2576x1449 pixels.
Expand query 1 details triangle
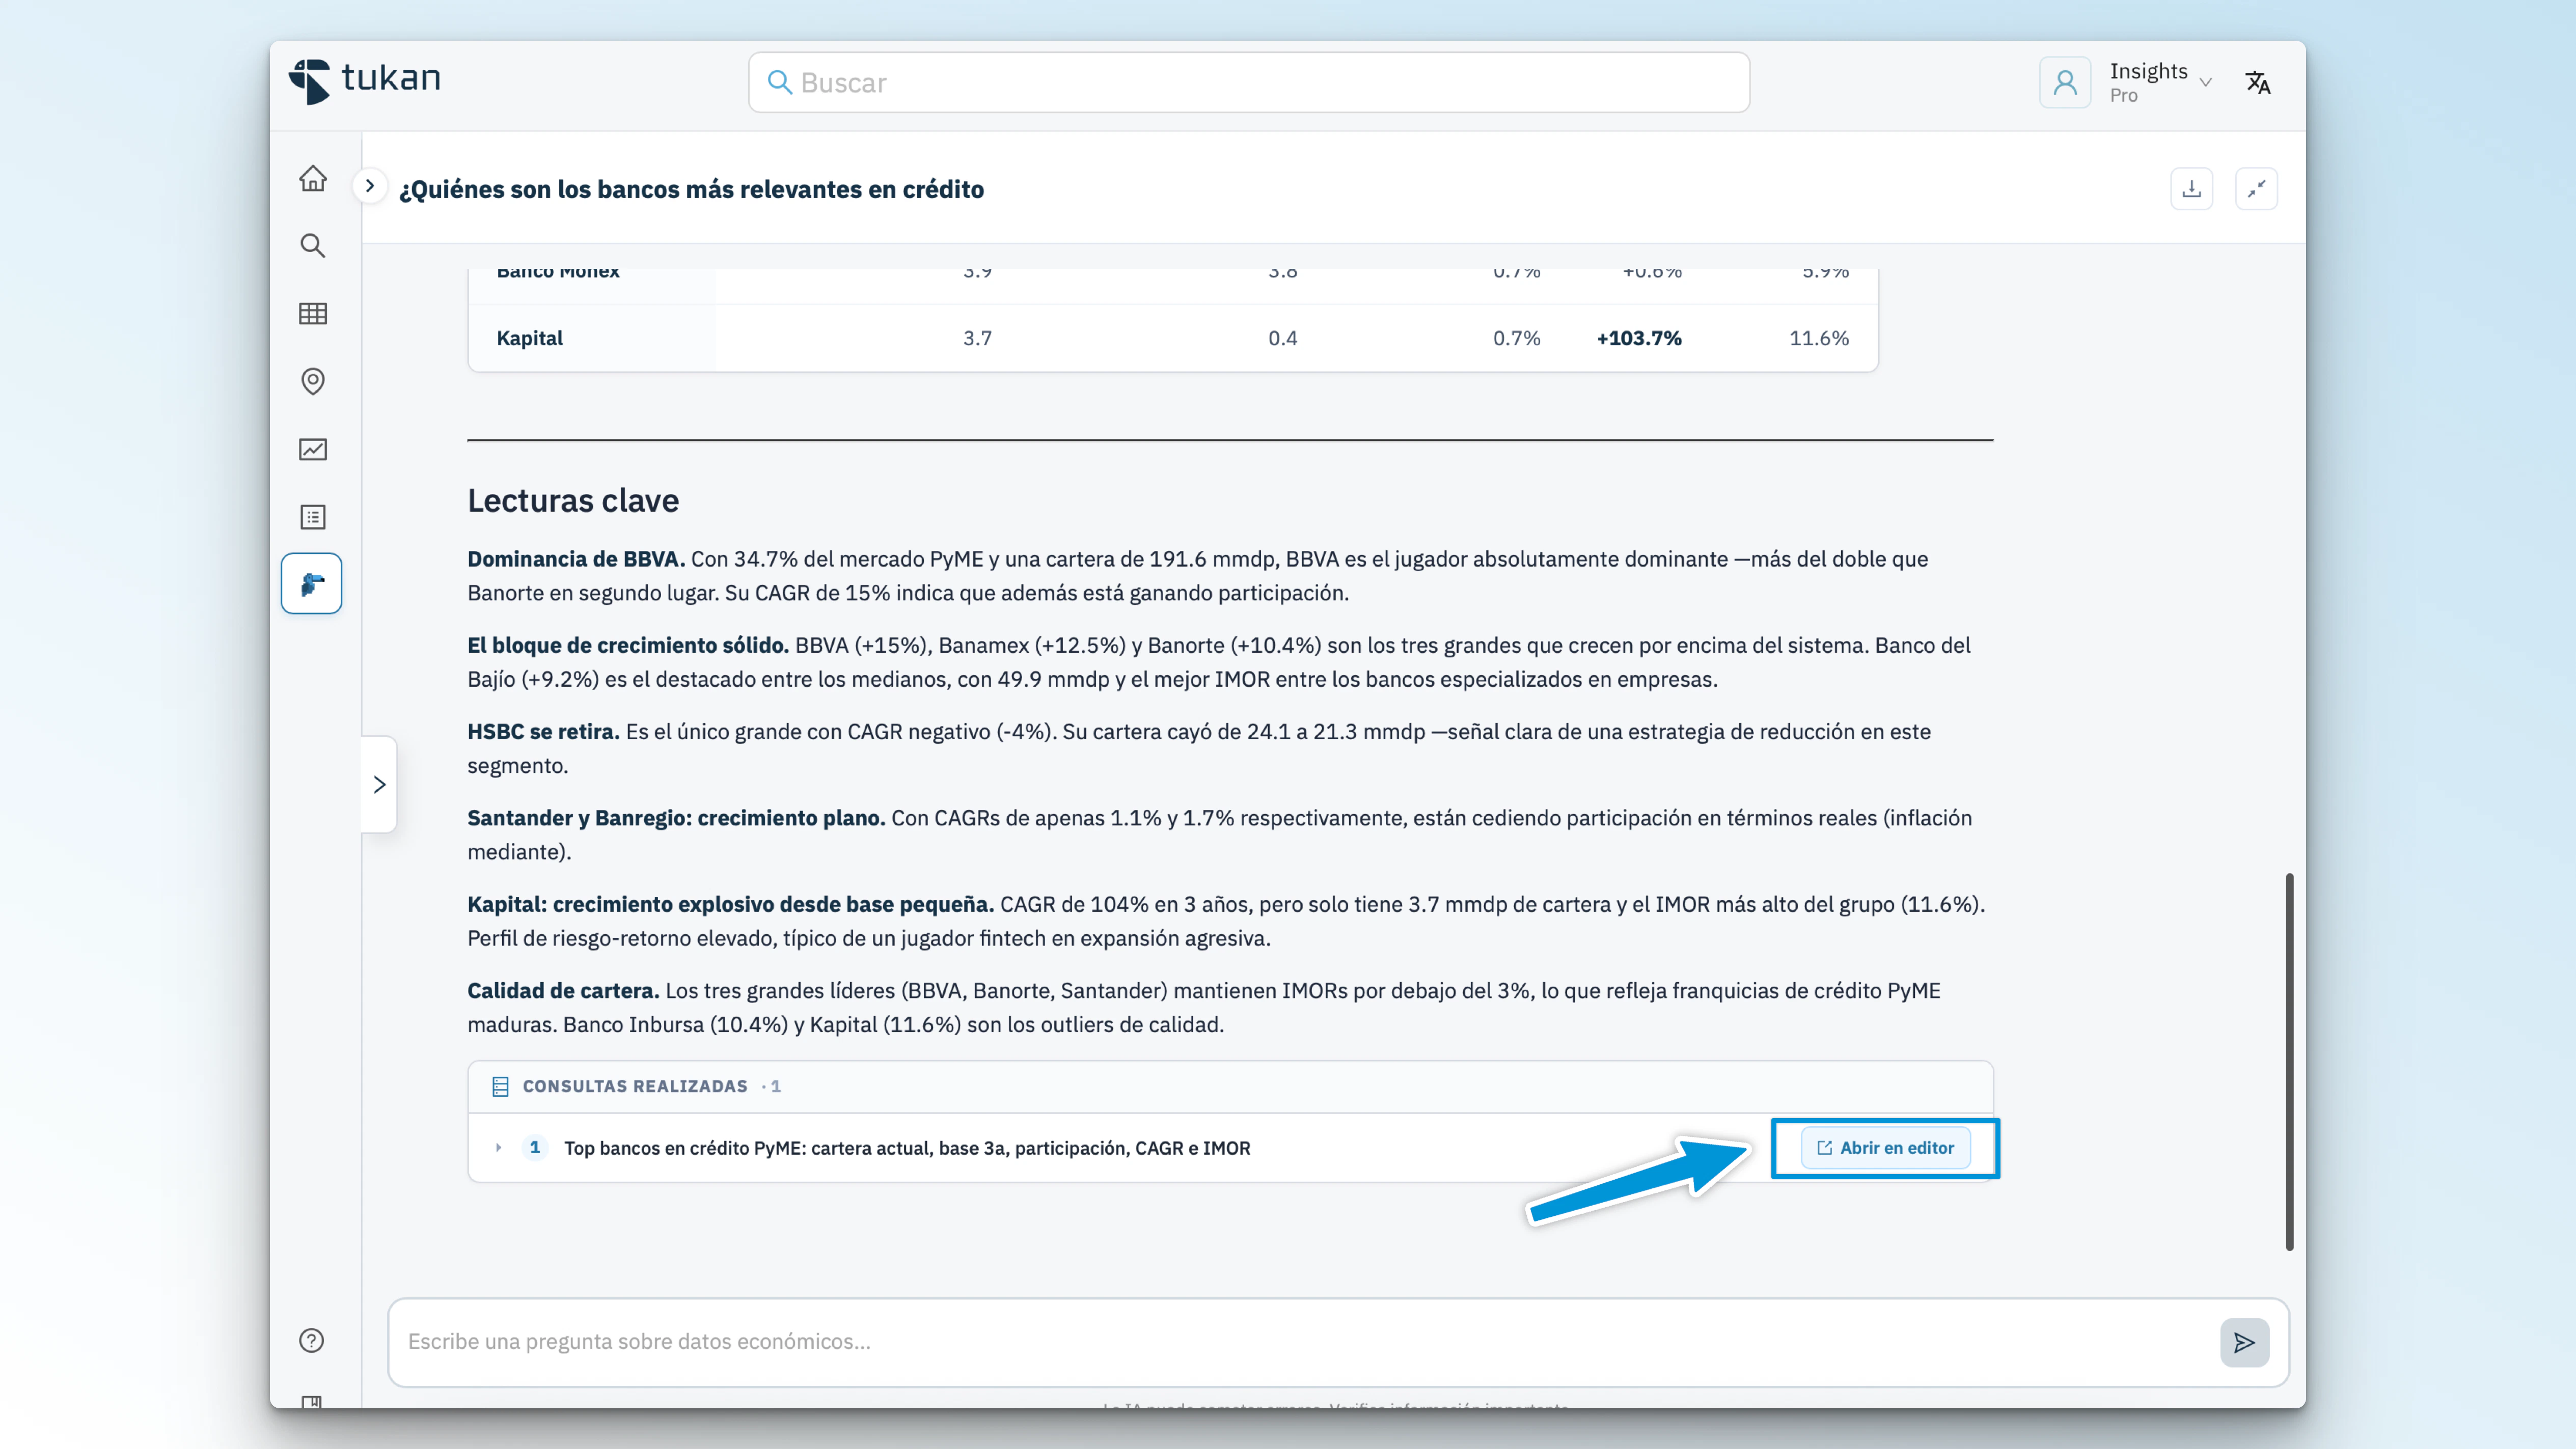(498, 1148)
